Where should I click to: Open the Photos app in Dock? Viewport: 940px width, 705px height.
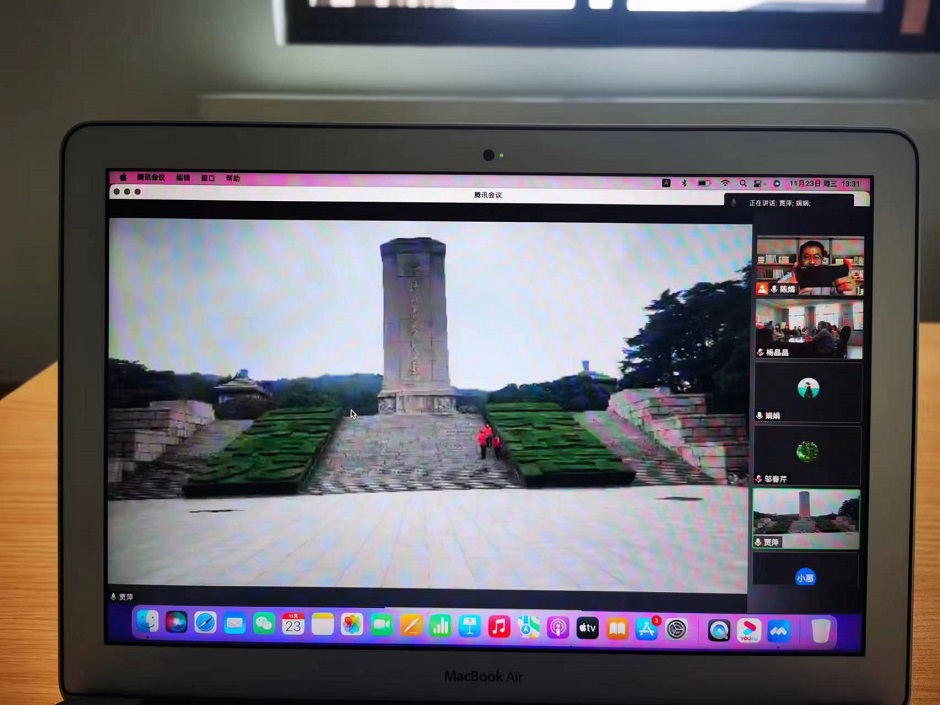tap(352, 625)
